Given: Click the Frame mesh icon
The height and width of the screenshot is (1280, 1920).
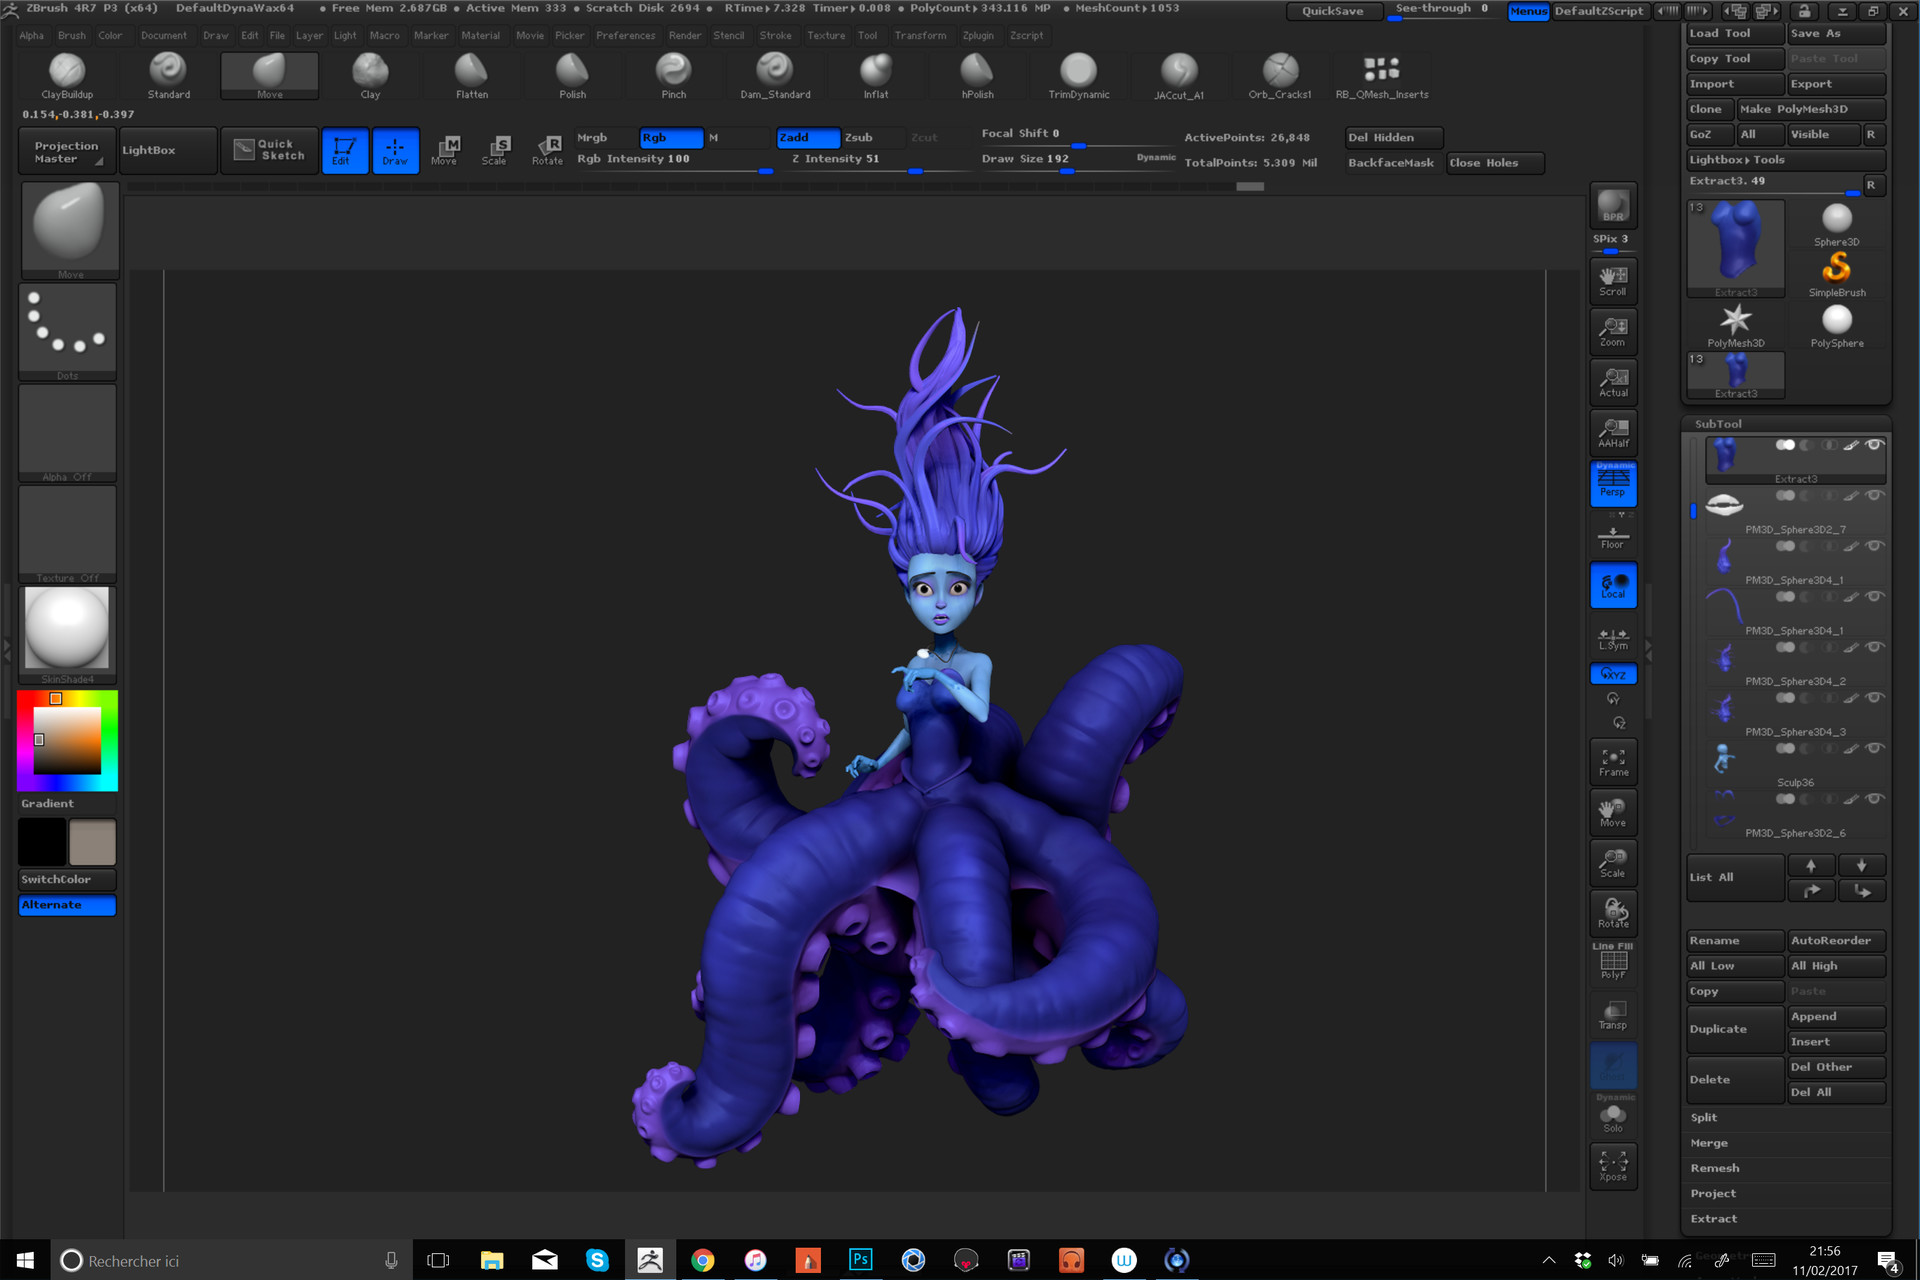Looking at the screenshot, I should (x=1613, y=762).
